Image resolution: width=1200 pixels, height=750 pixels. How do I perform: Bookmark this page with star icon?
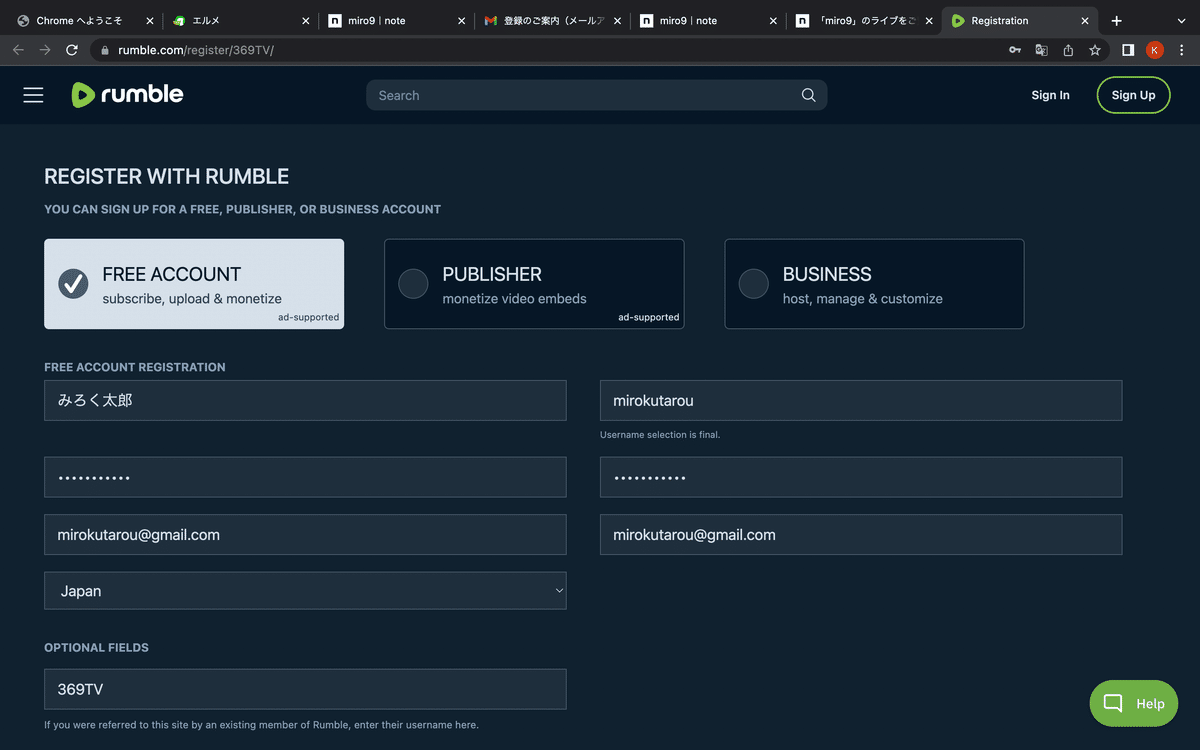click(1095, 50)
